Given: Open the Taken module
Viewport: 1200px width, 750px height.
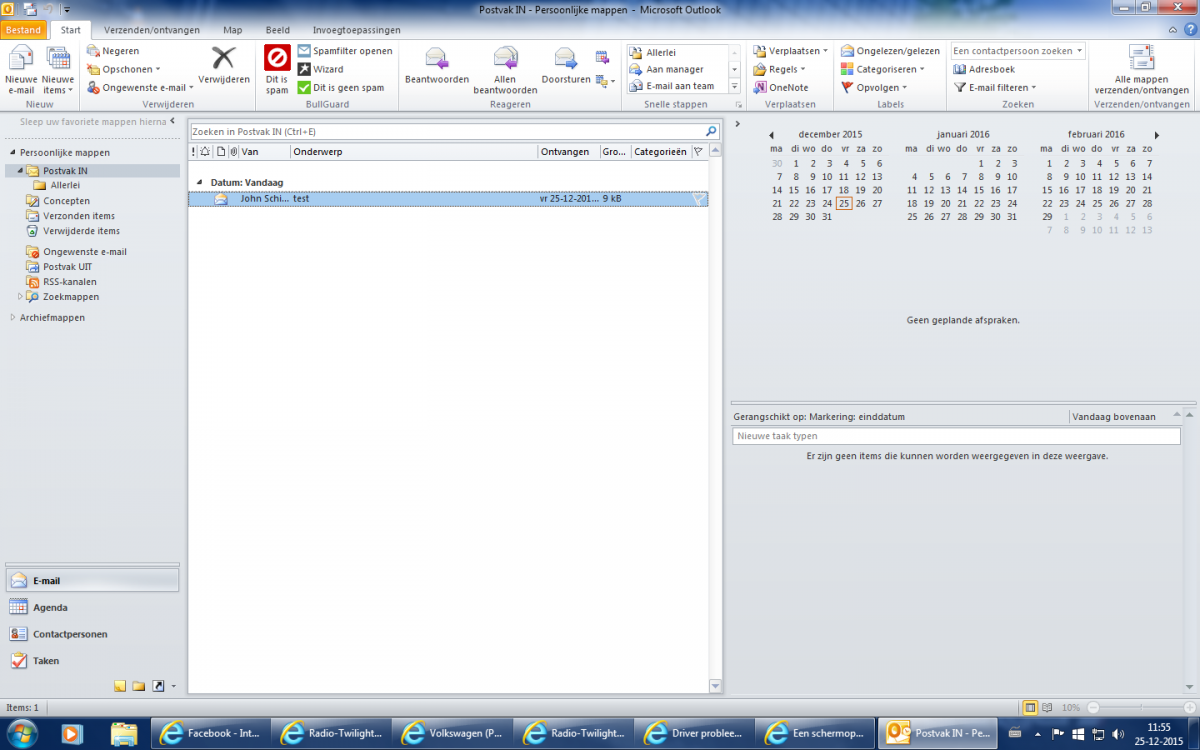Looking at the screenshot, I should pos(91,661).
